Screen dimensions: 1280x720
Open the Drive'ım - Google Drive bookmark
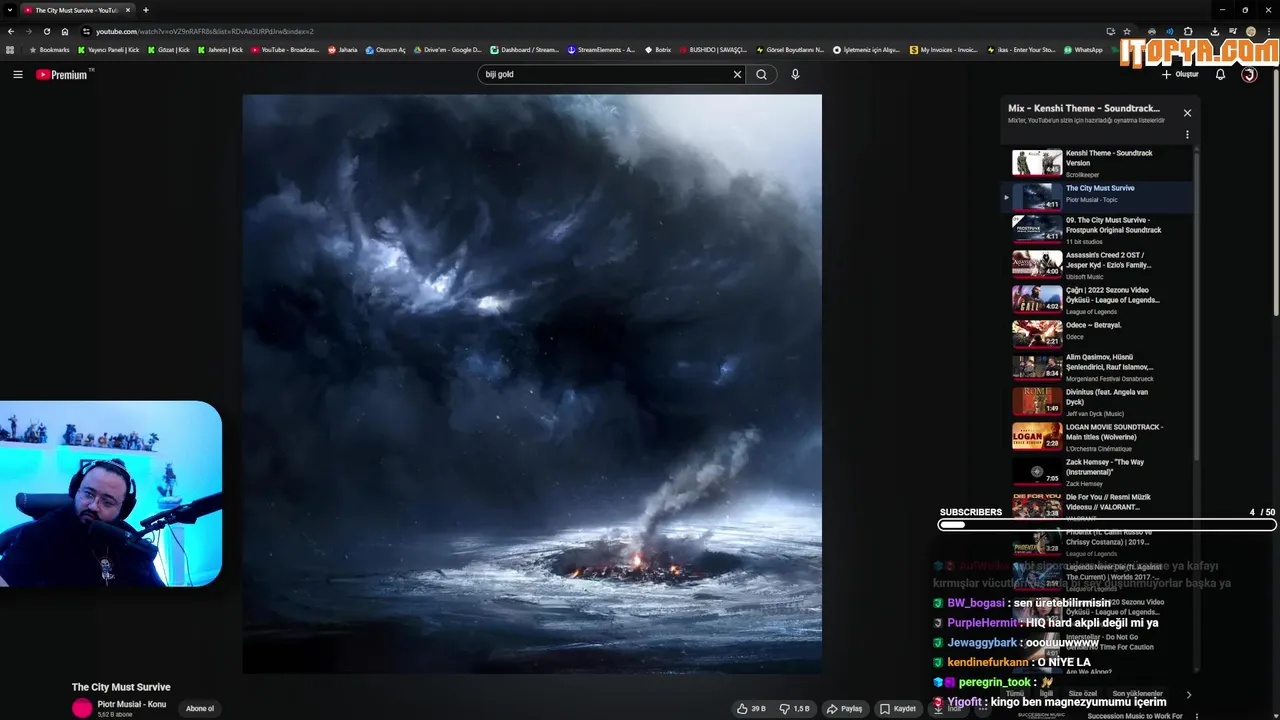click(x=448, y=49)
